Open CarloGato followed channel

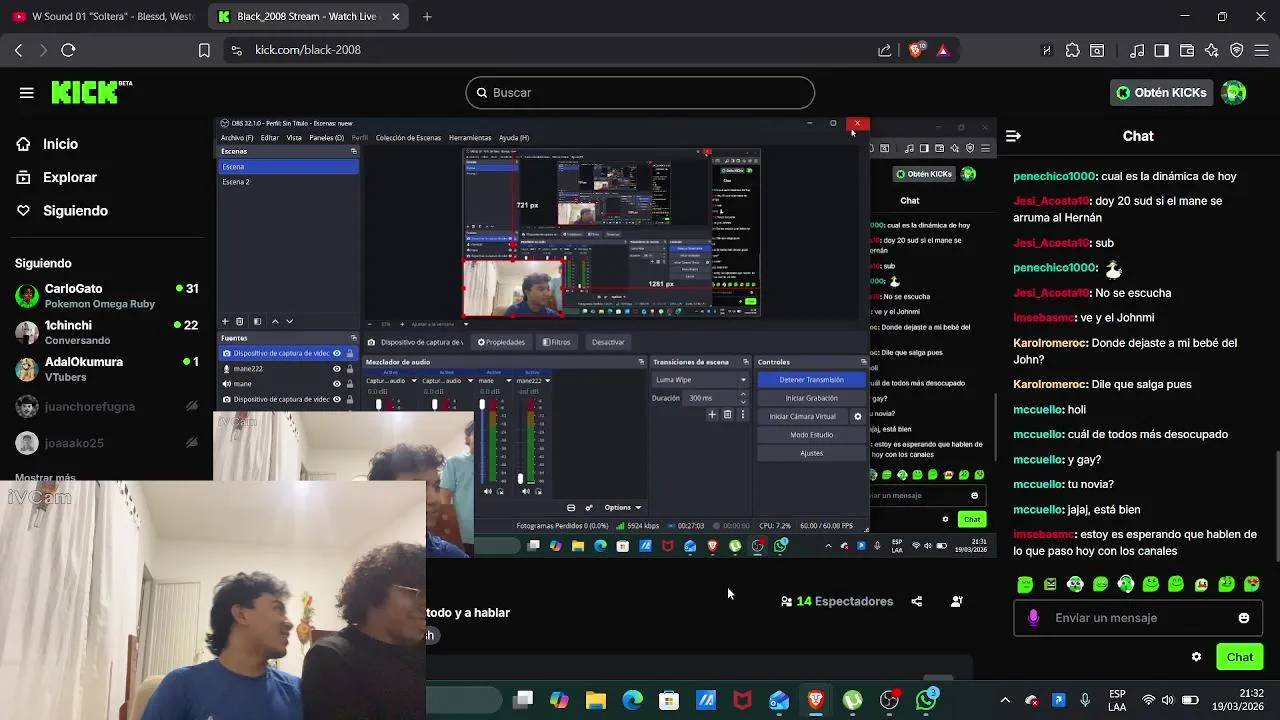point(107,295)
